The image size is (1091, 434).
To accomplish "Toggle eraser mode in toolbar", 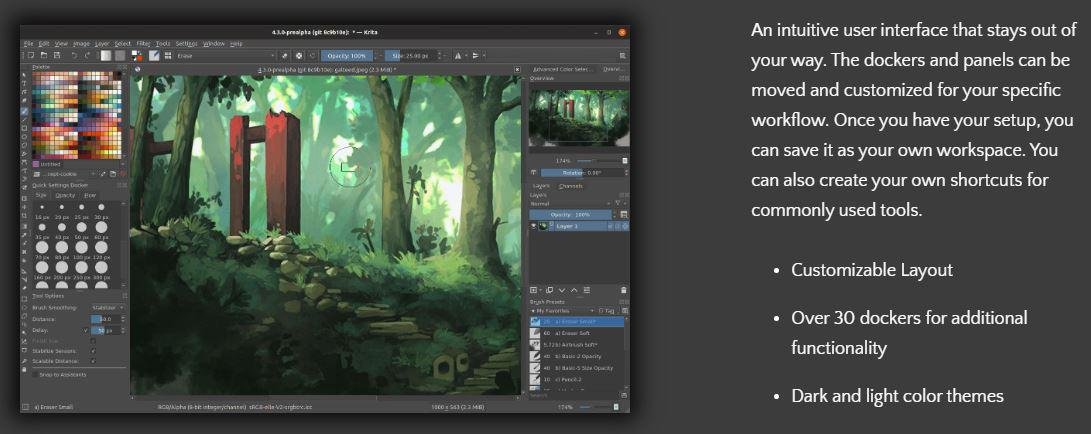I will coord(285,55).
